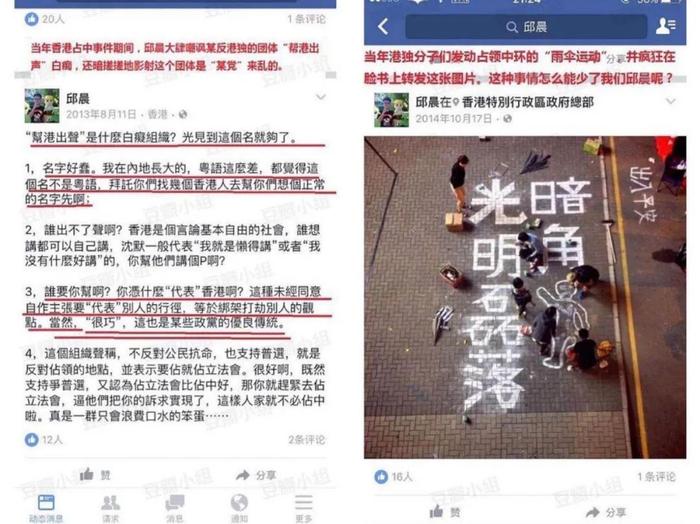Open 邱晨 profile avatar on right post
Viewport: 700px width, 524px height.
[391, 110]
